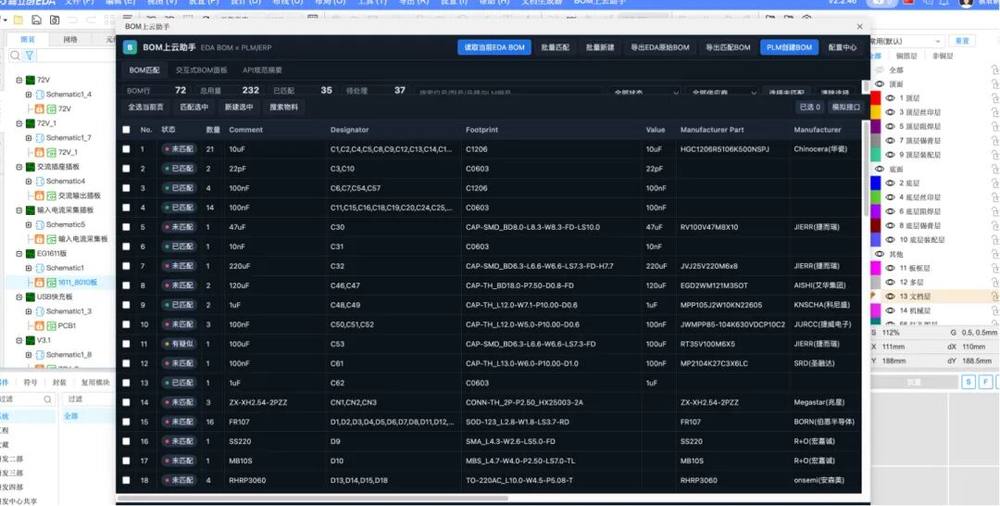Switch to 交互式BOM面板 tab
1000x506 pixels.
coord(202,70)
